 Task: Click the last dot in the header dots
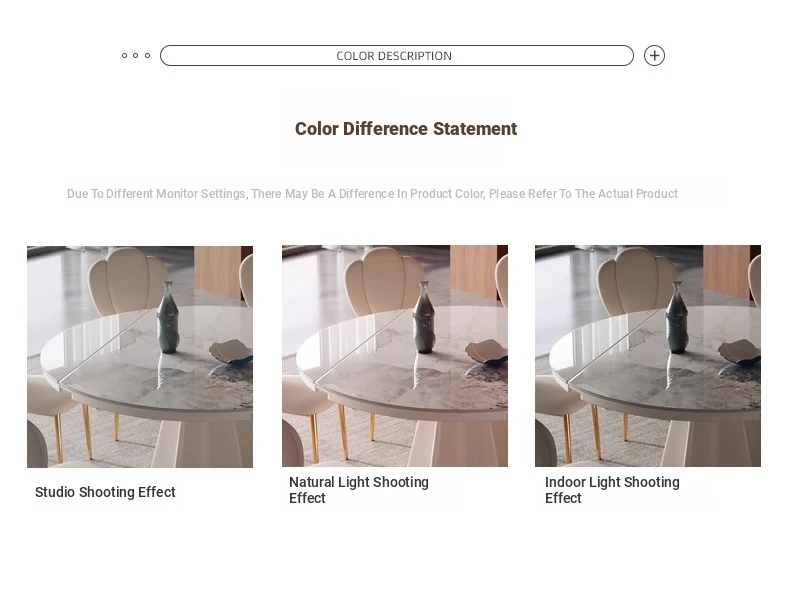point(148,56)
